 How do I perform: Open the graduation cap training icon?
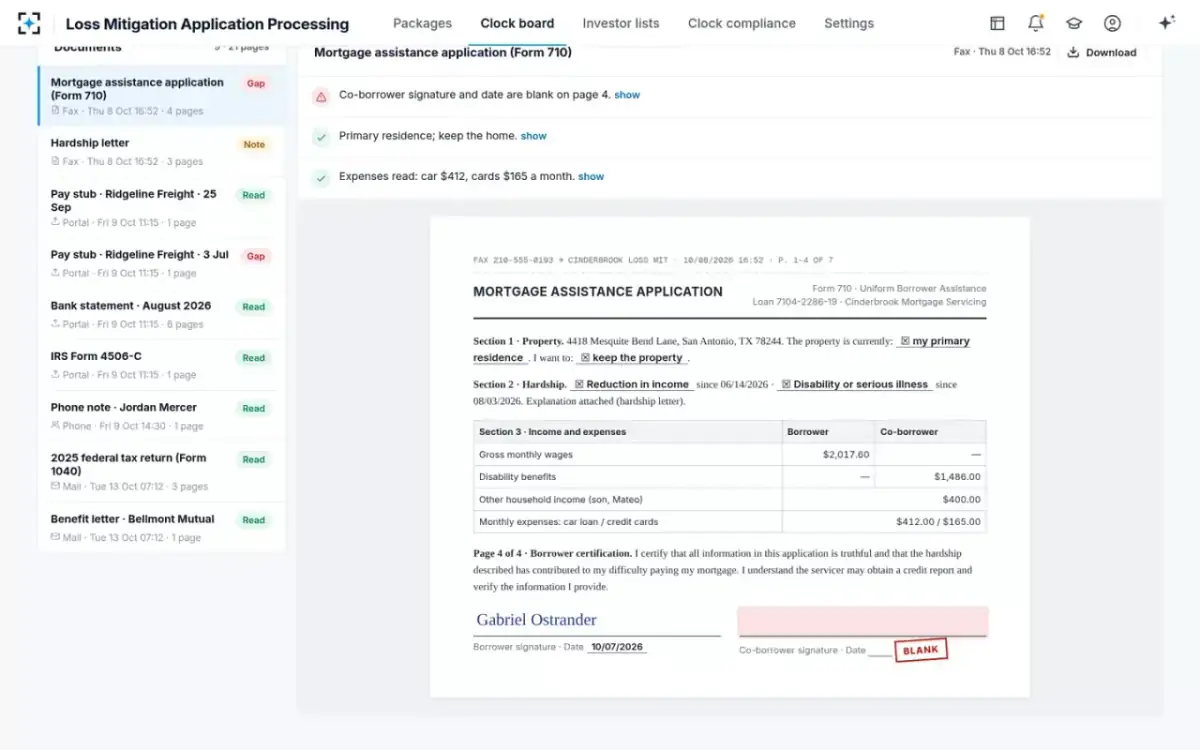pos(1074,23)
